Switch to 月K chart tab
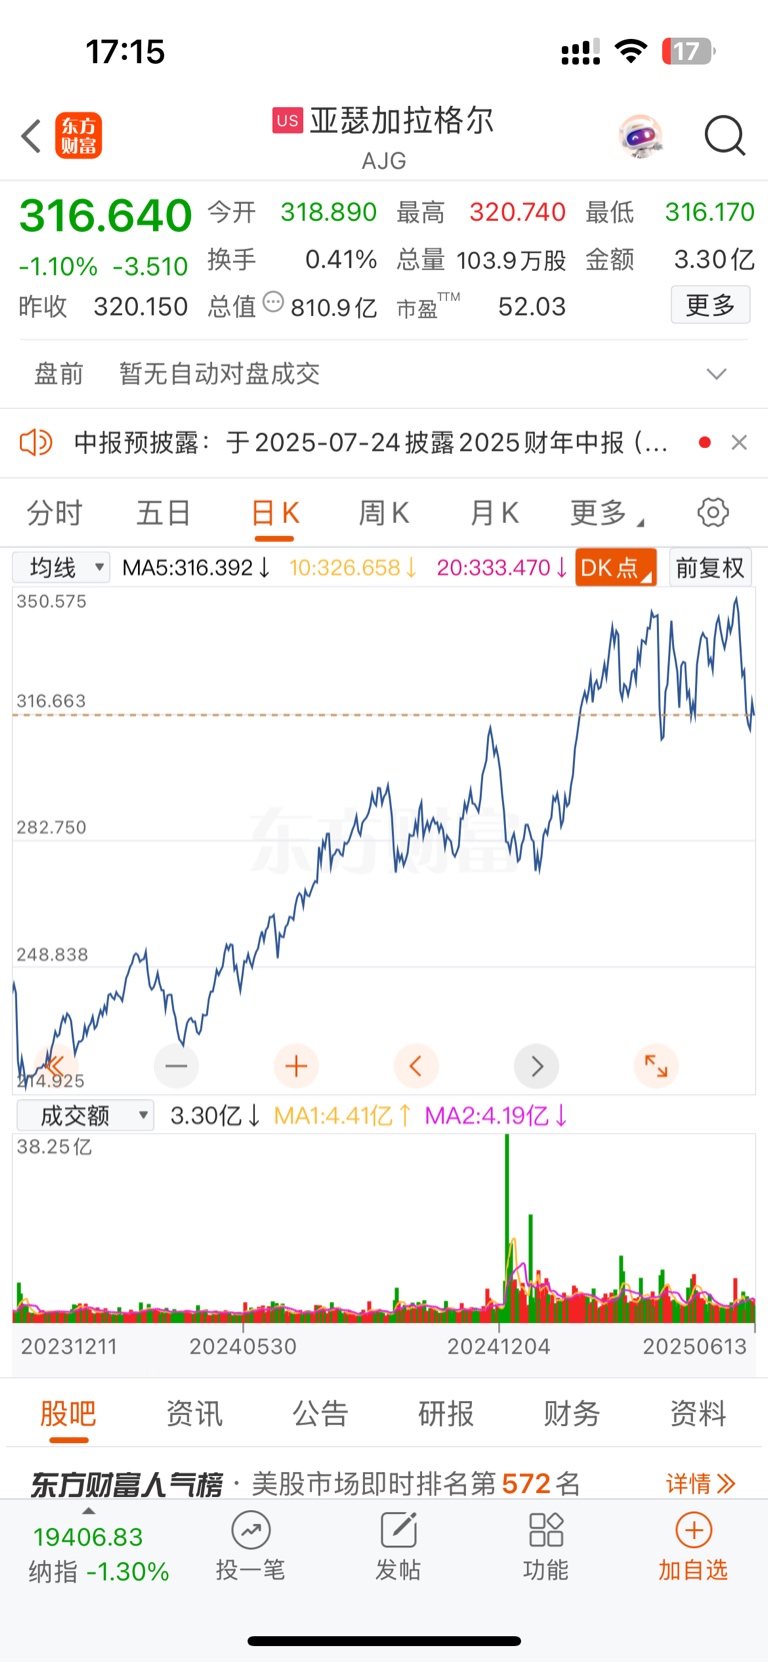The image size is (768, 1663). tap(494, 513)
